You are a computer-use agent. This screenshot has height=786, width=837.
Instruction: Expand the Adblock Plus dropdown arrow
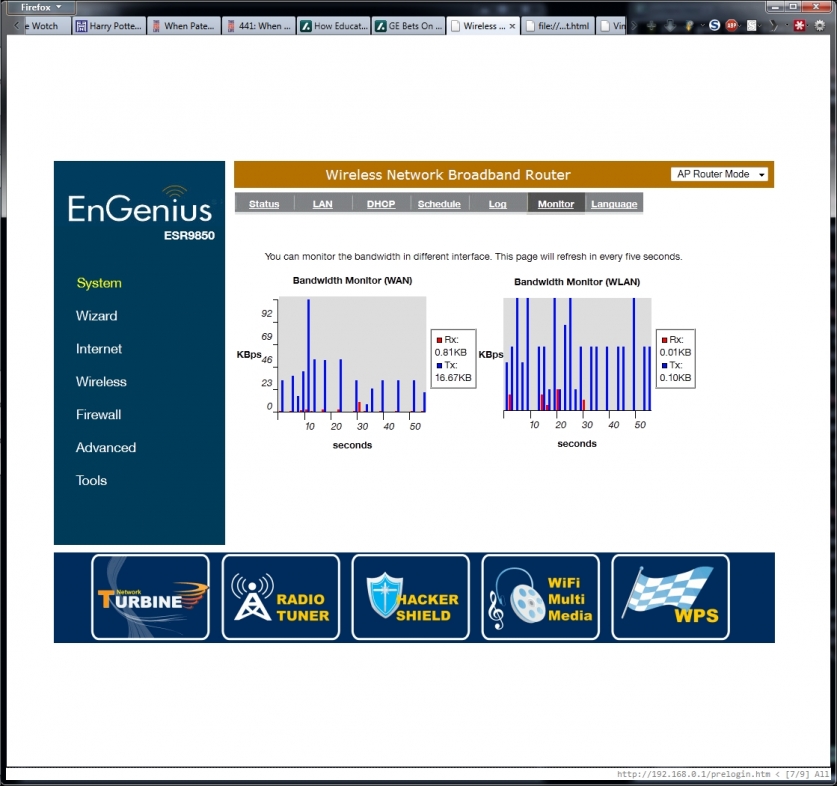[740, 26]
